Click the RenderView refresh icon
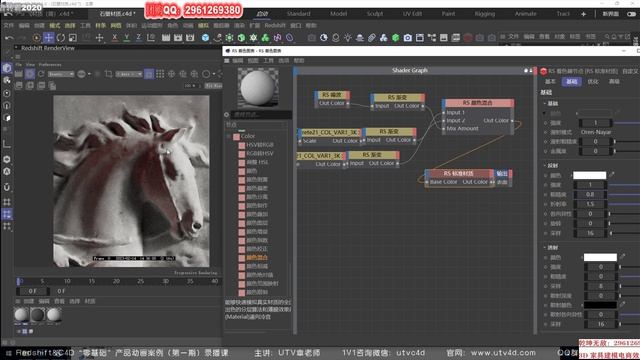The width and height of the screenshot is (640, 360). click(x=41, y=74)
